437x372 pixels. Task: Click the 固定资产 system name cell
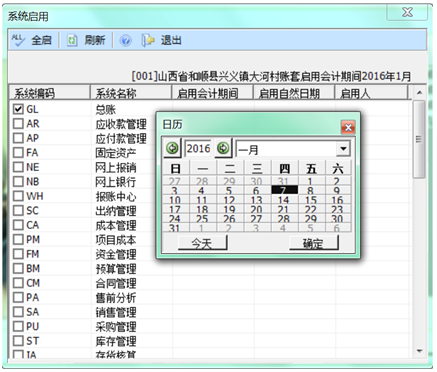116,153
